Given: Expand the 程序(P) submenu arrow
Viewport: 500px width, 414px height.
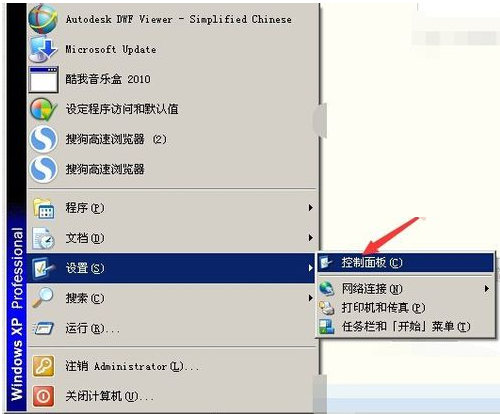Looking at the screenshot, I should pos(310,208).
